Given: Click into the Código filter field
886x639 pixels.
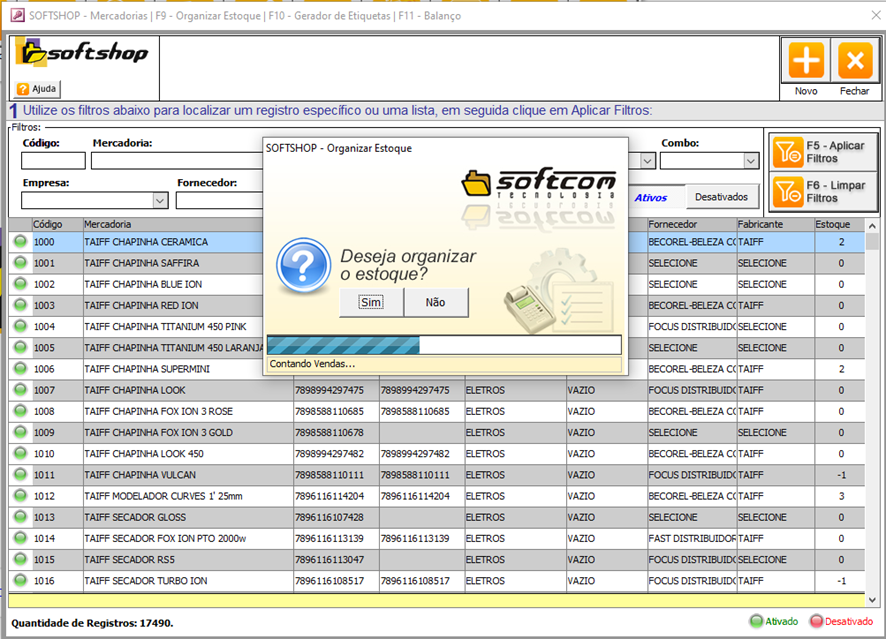Looking at the screenshot, I should 53,161.
